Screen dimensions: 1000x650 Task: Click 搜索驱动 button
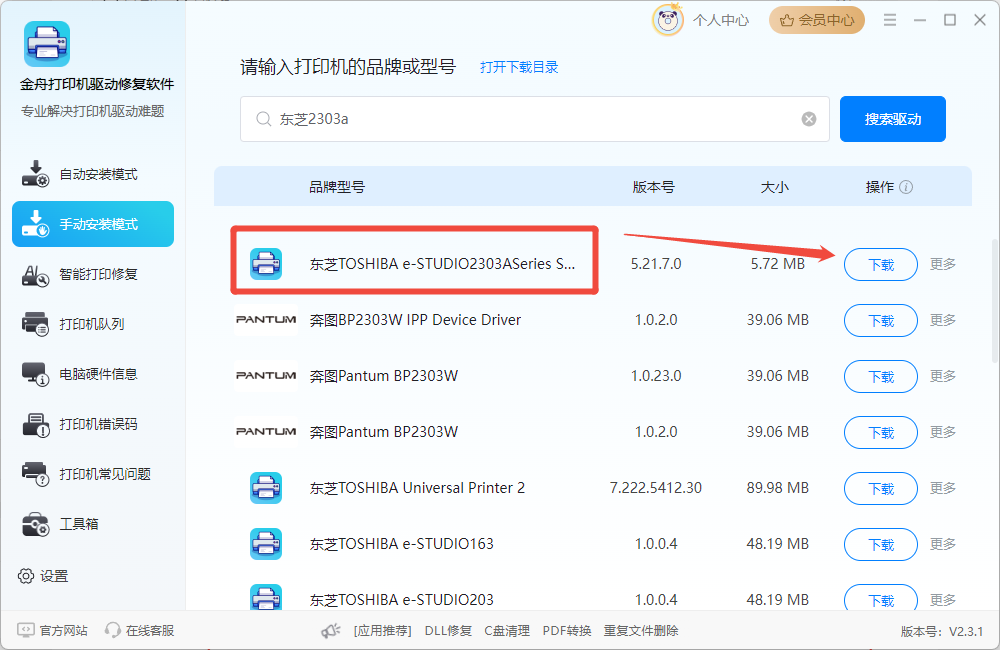[x=892, y=119]
